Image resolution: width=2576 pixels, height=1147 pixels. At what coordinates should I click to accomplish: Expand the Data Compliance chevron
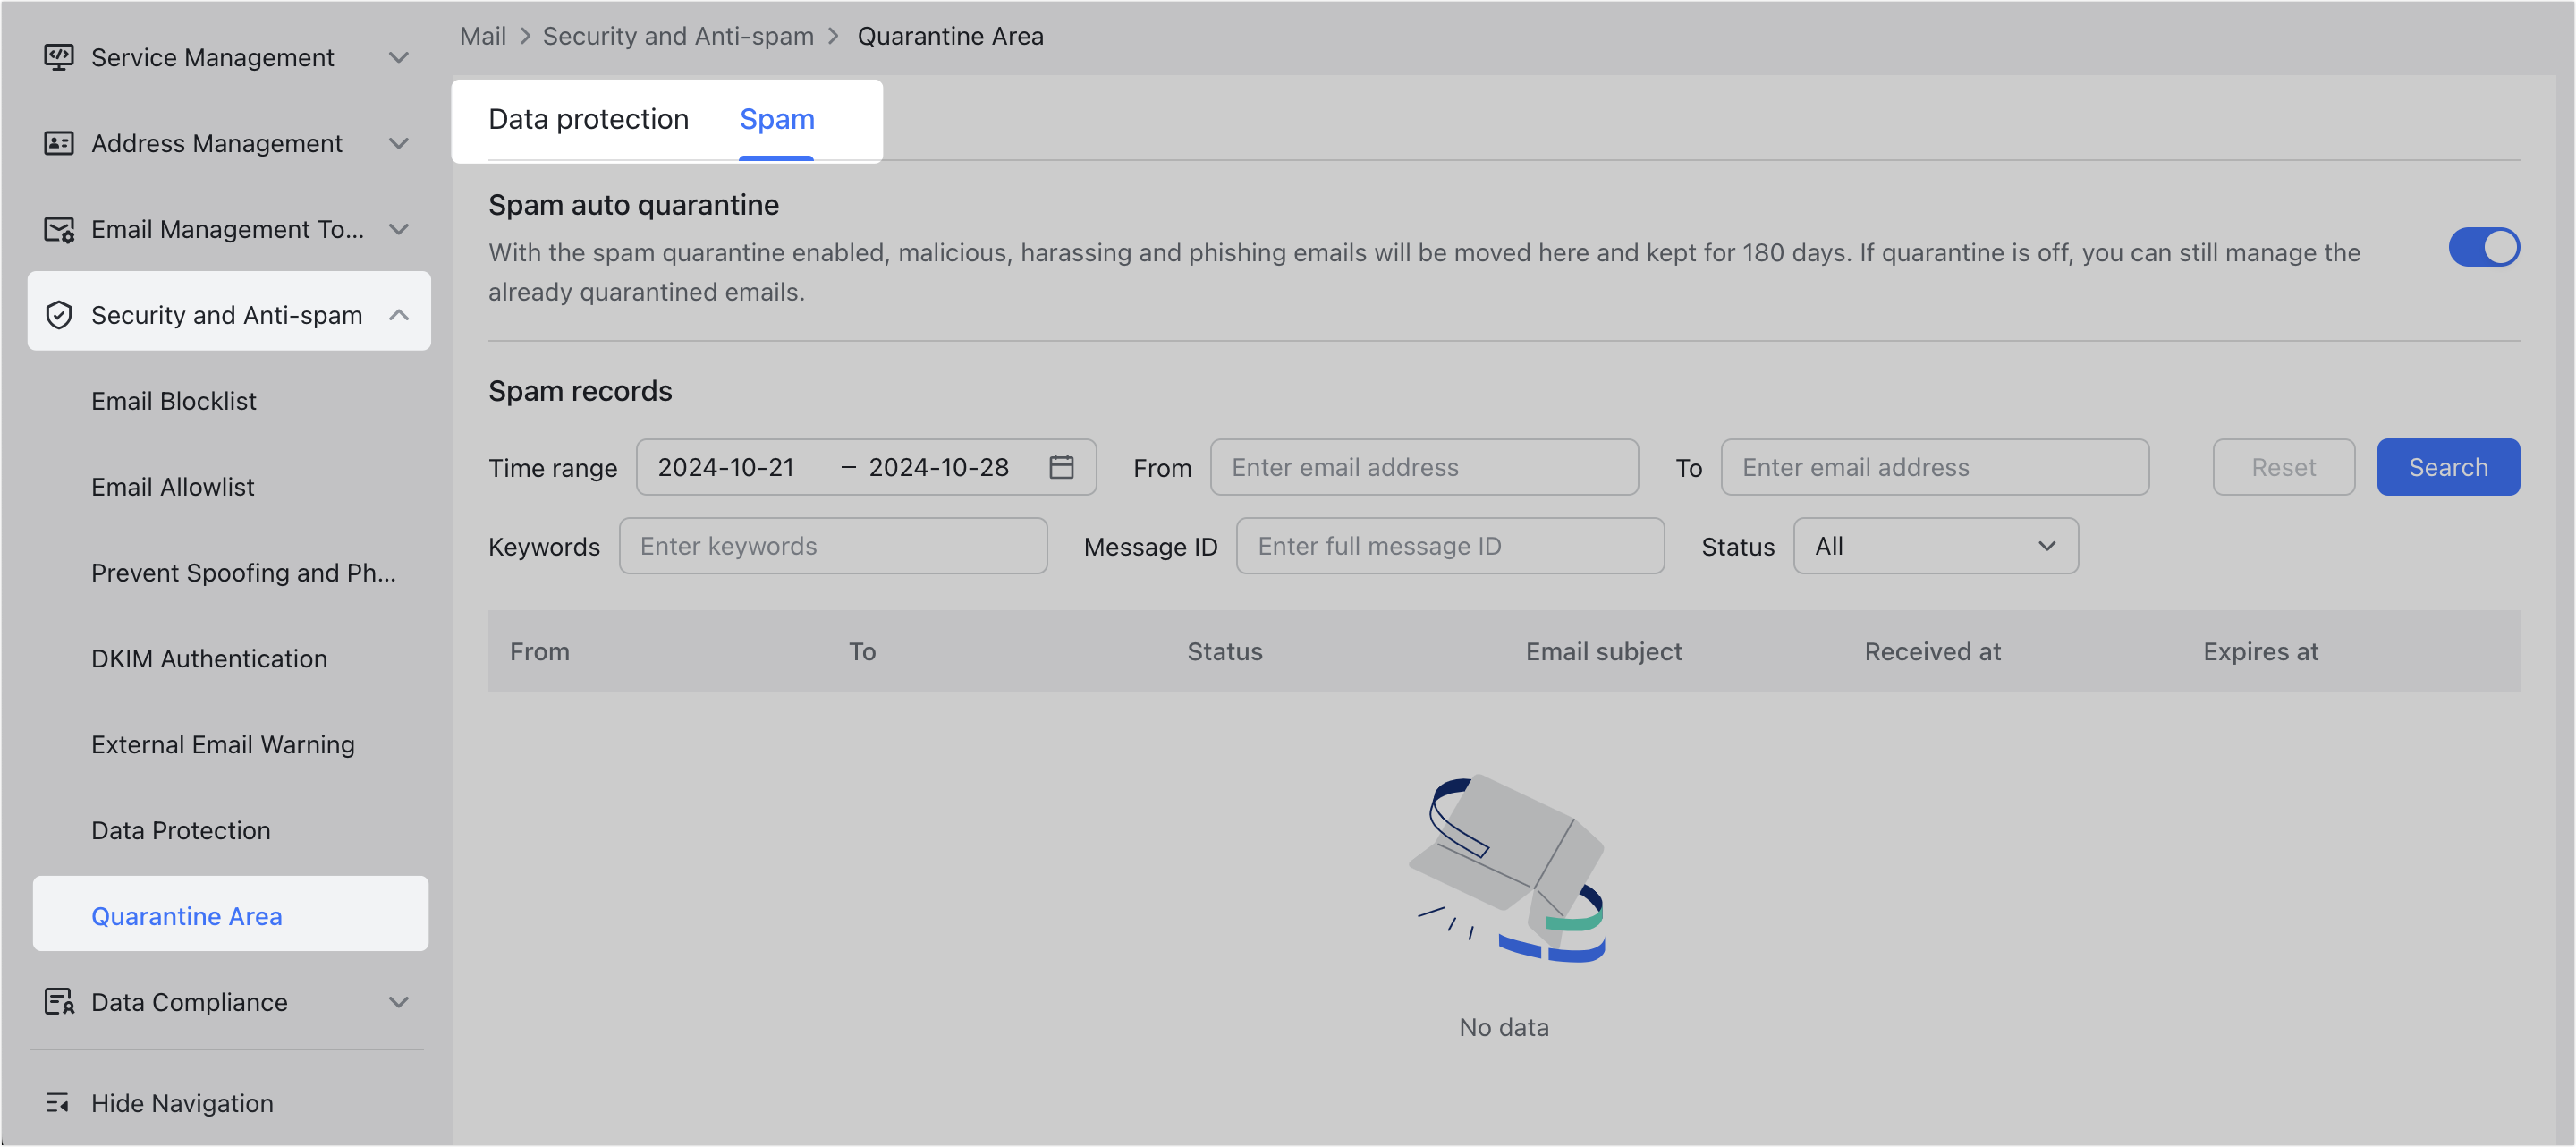pos(399,1002)
